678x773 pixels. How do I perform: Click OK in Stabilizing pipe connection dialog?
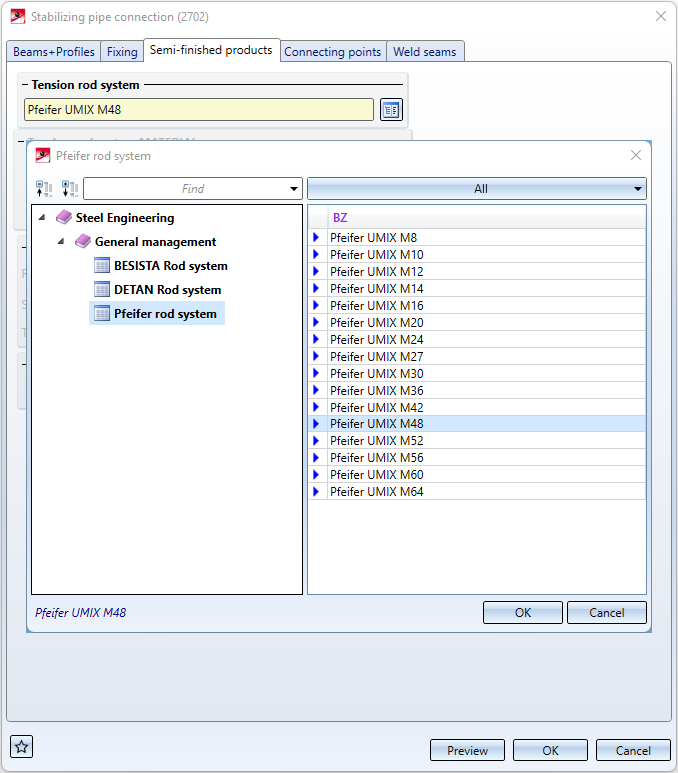tap(550, 750)
